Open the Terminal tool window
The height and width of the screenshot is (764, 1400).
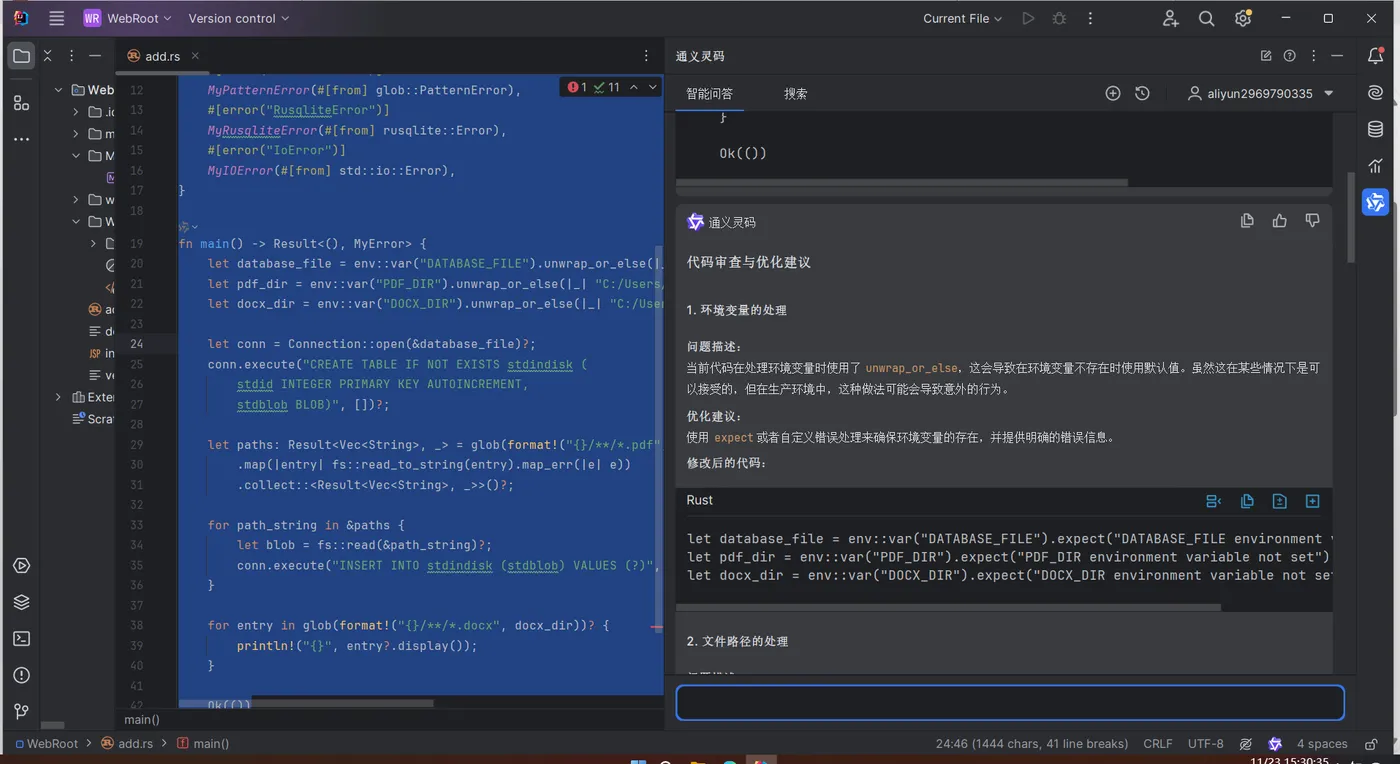click(21, 638)
